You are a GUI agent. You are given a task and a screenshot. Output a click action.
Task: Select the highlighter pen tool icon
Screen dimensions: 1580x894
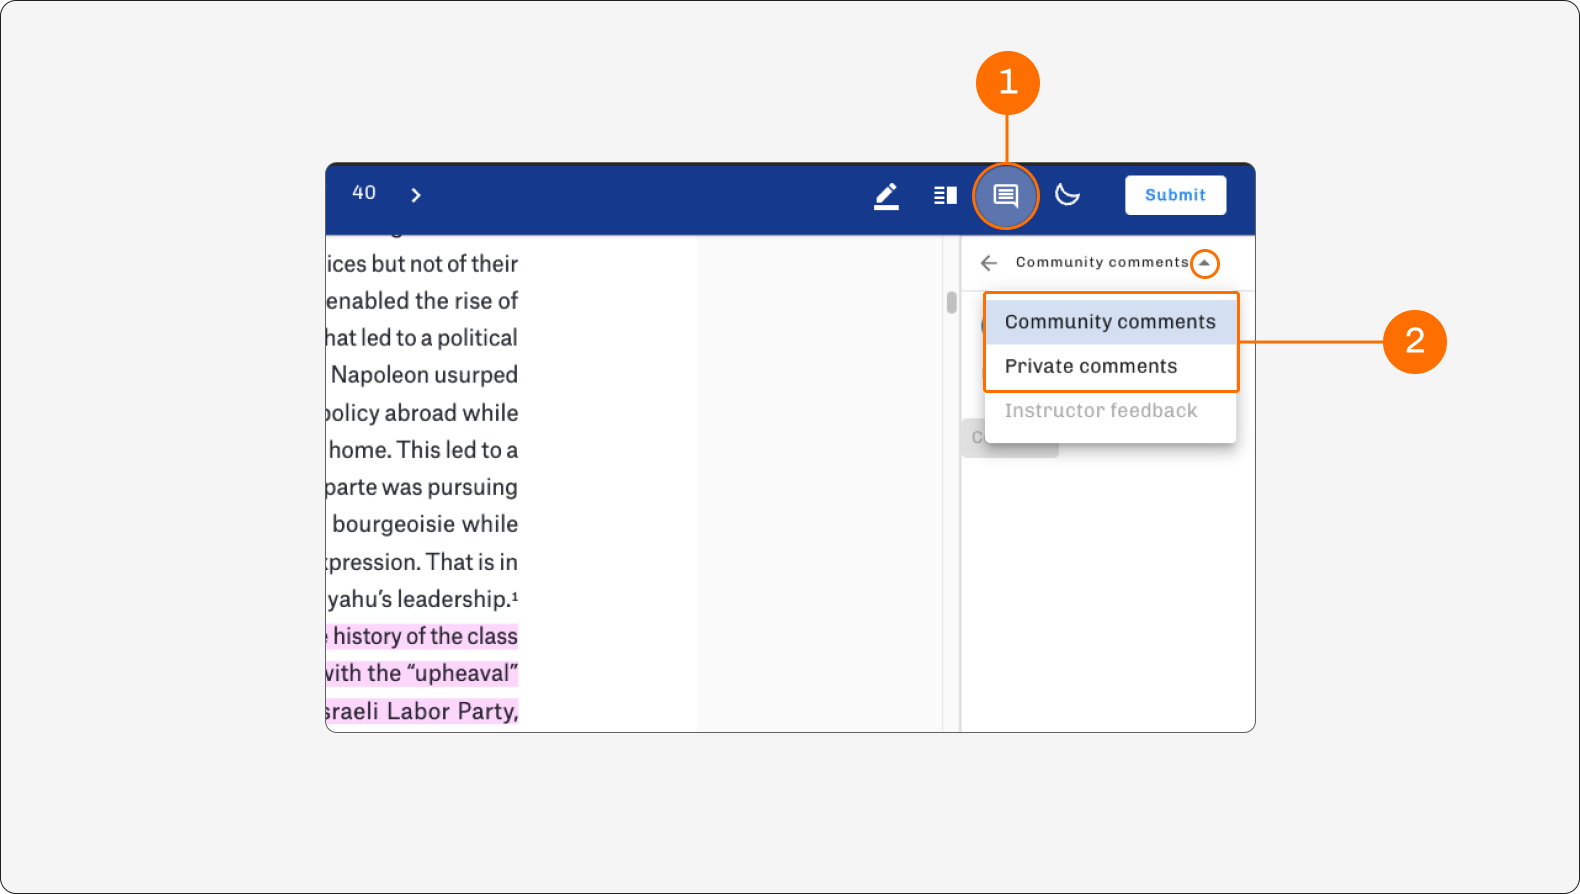886,195
